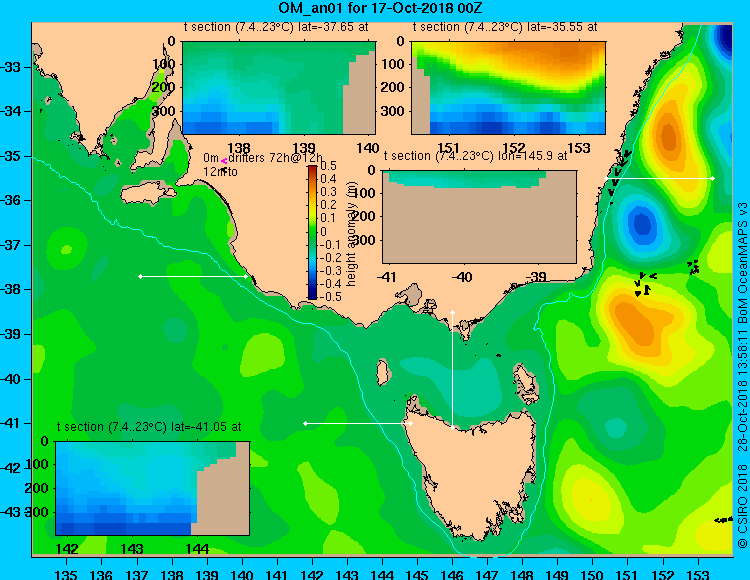Click the height anomaly colour bar
This screenshot has height=580, width=750.
pos(312,232)
